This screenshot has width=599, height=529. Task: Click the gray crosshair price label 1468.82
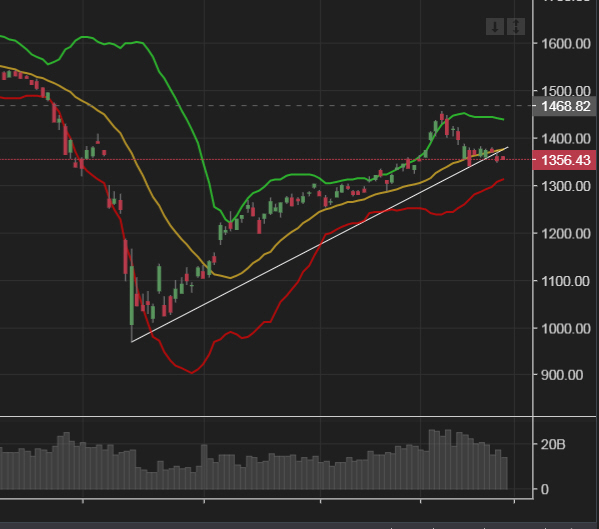[565, 106]
